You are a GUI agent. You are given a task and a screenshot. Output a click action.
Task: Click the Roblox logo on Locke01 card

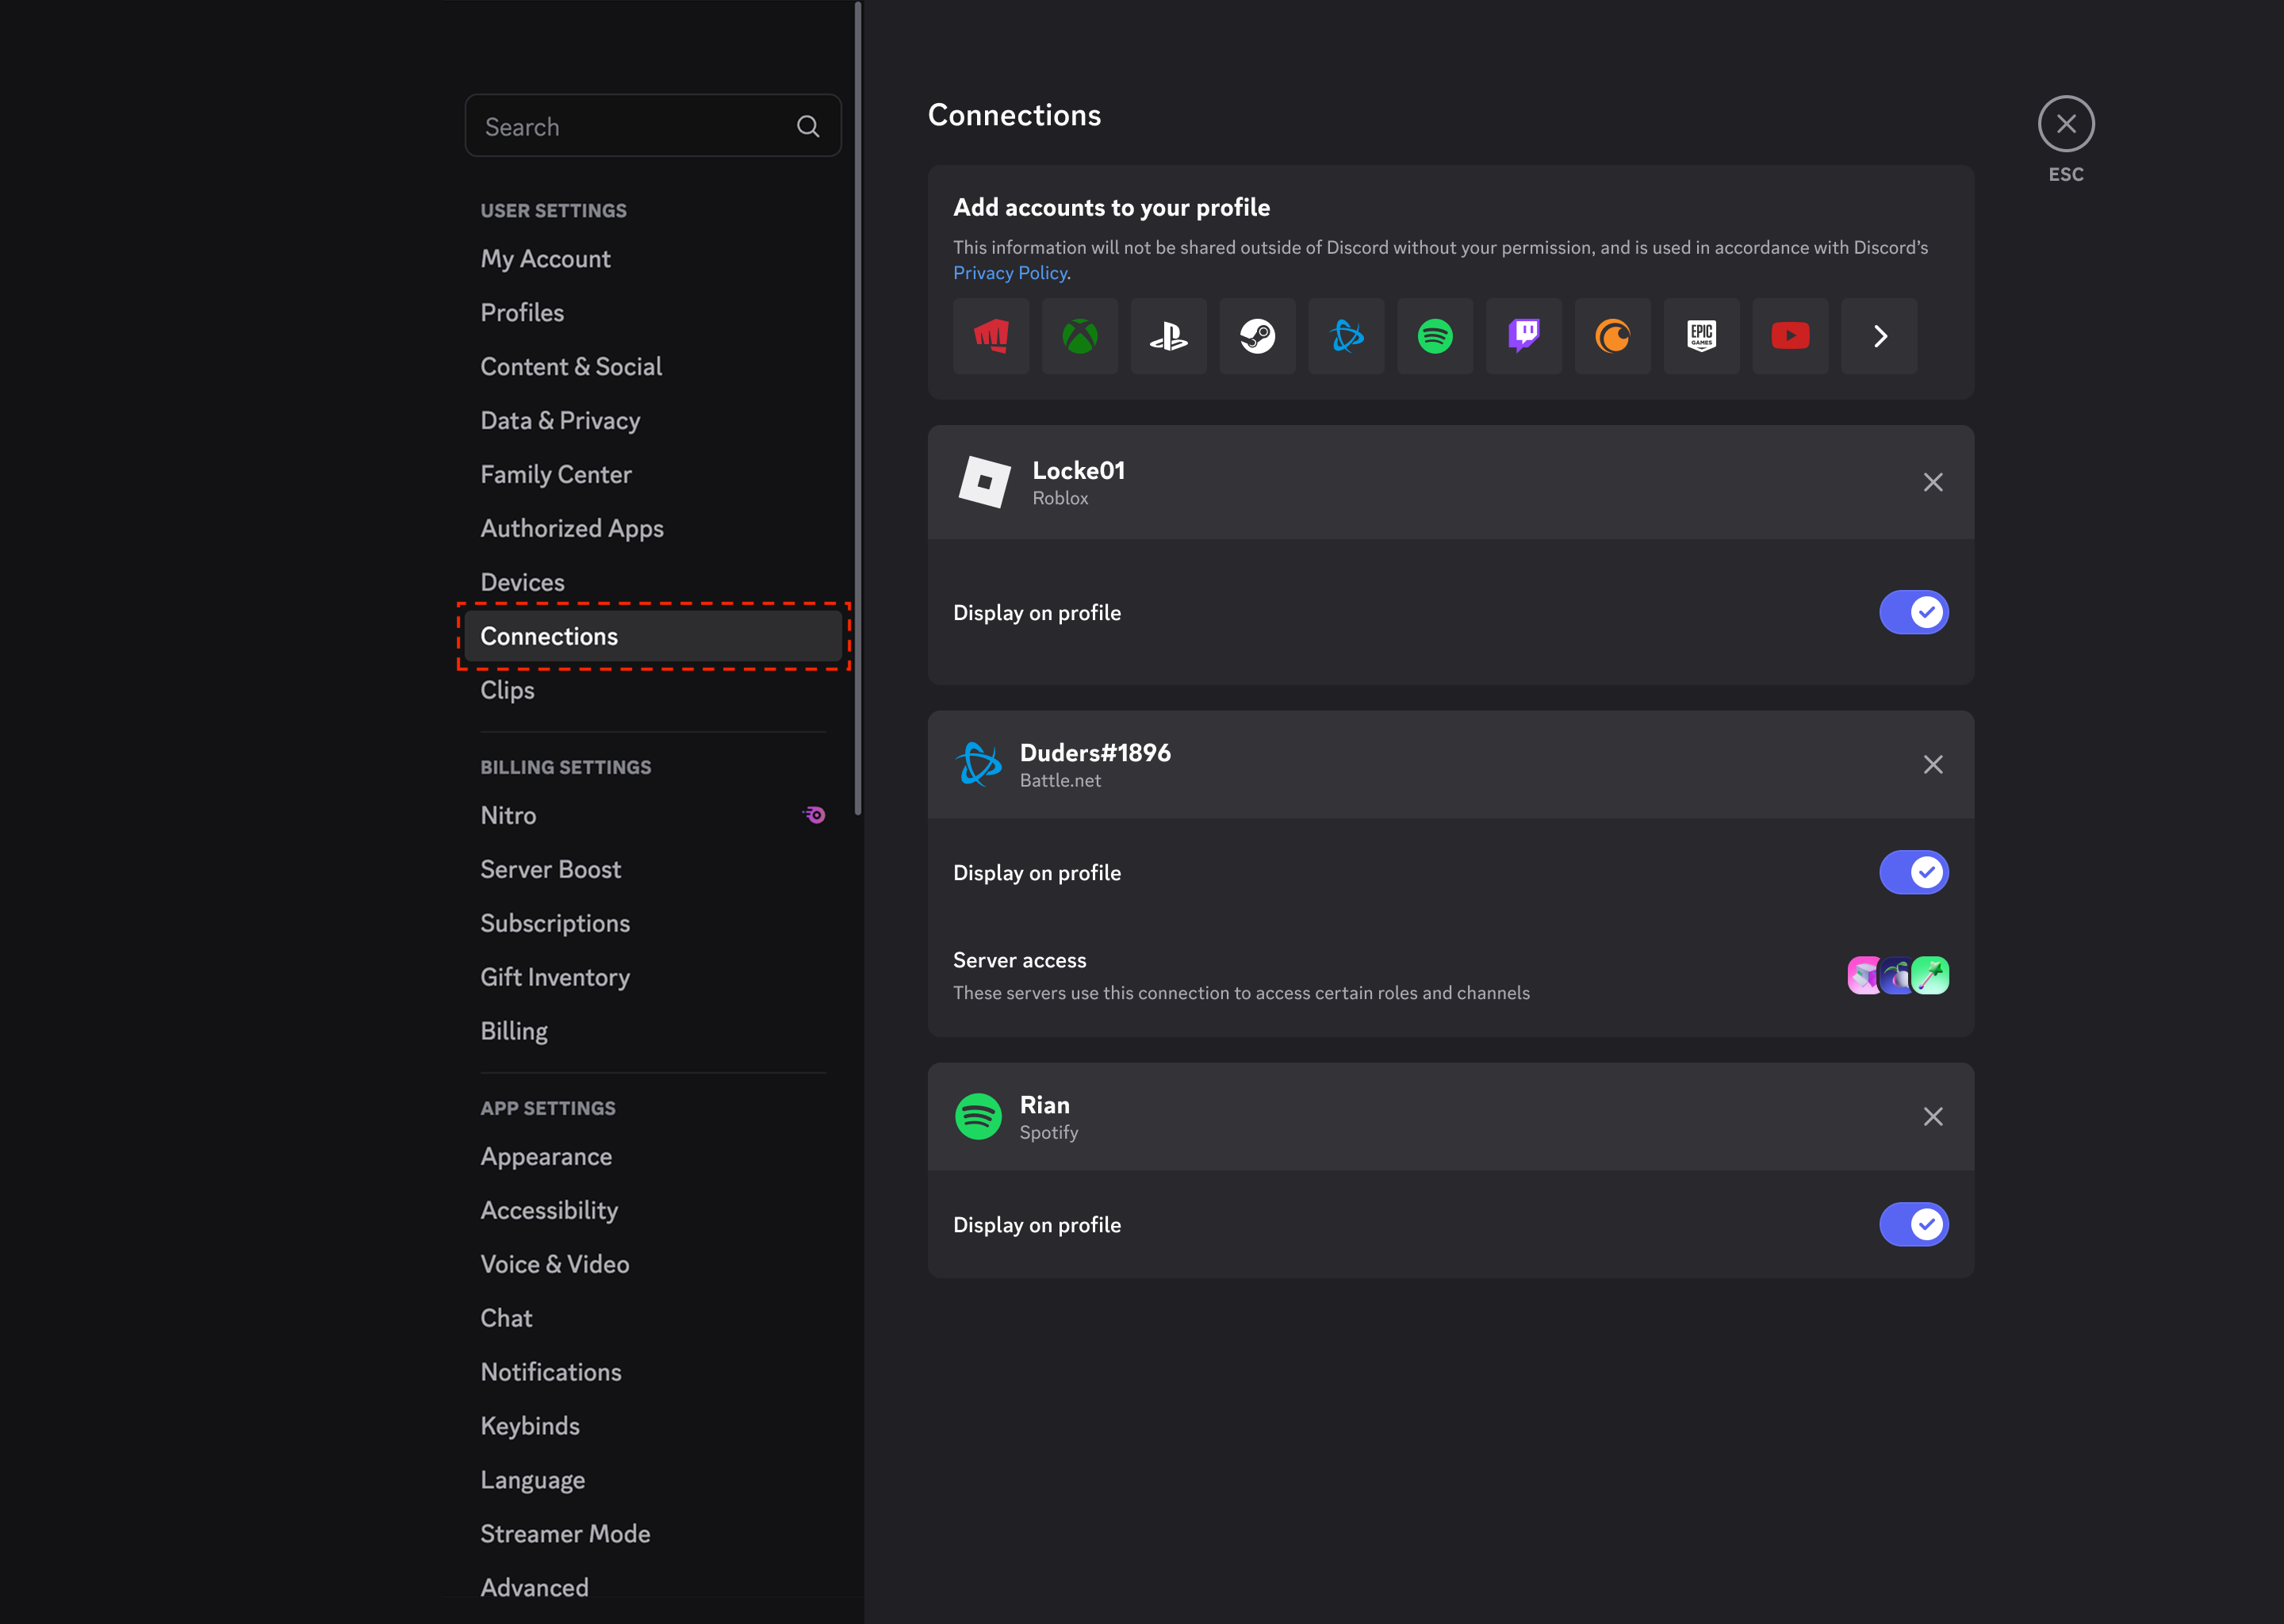click(x=984, y=482)
